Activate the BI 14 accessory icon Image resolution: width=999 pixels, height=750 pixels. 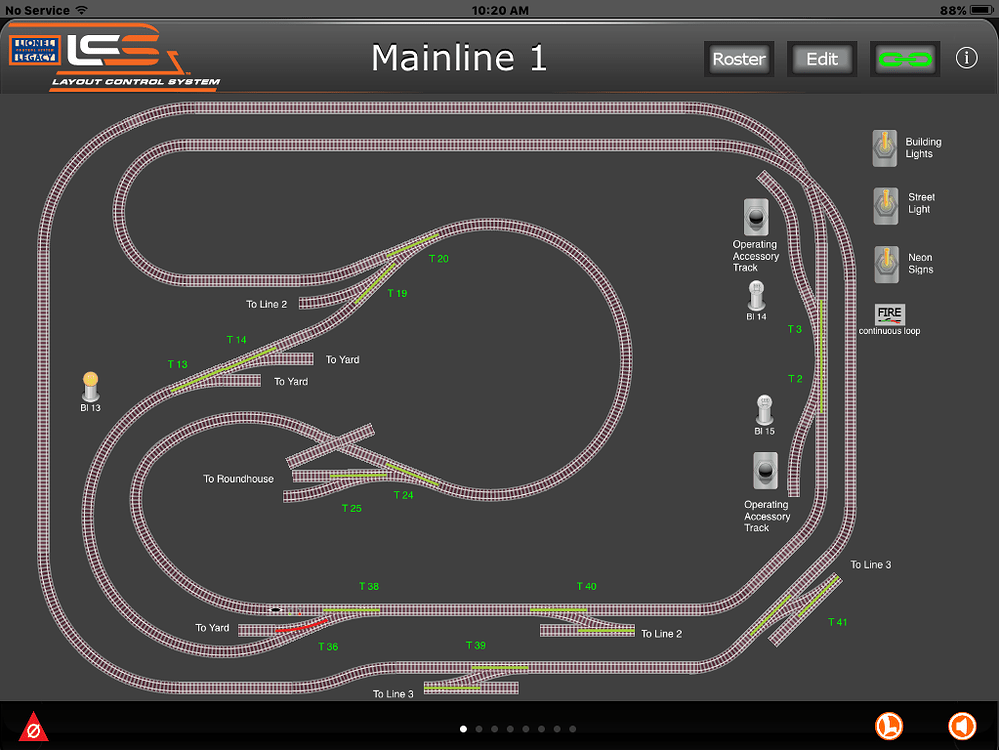756,296
